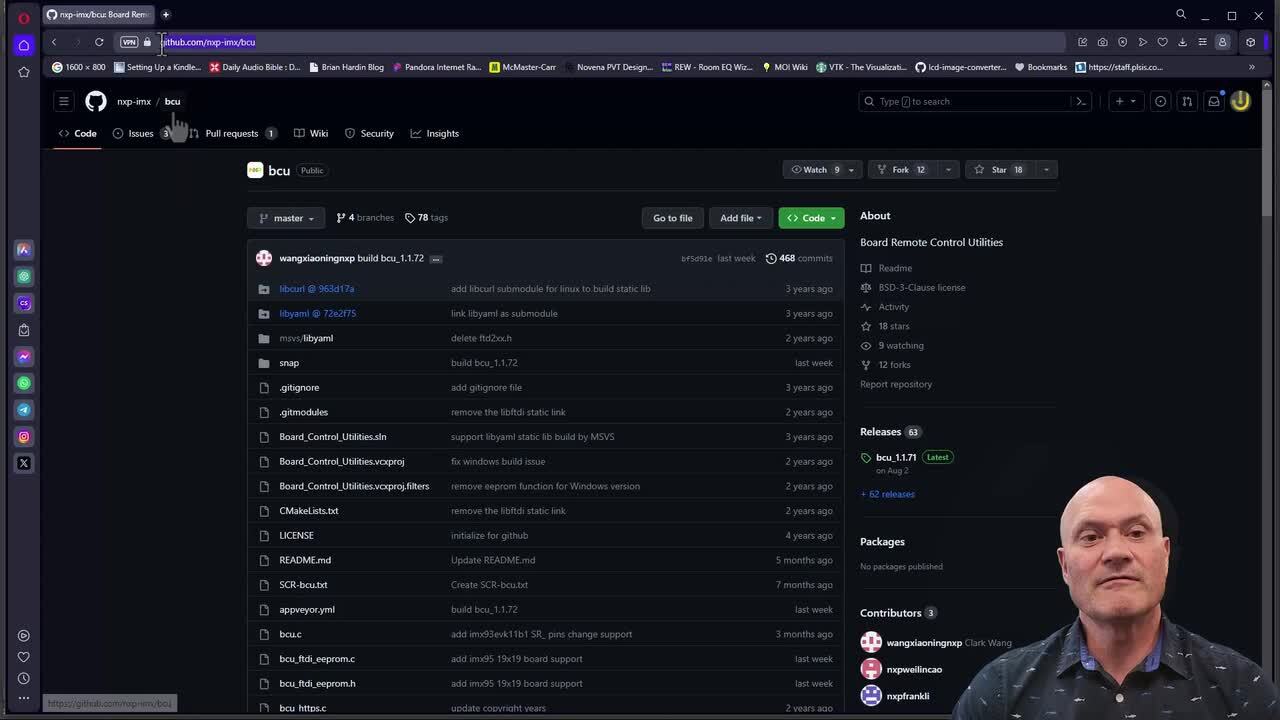The image size is (1280, 720).
Task: Open the snap folder
Action: 289,363
